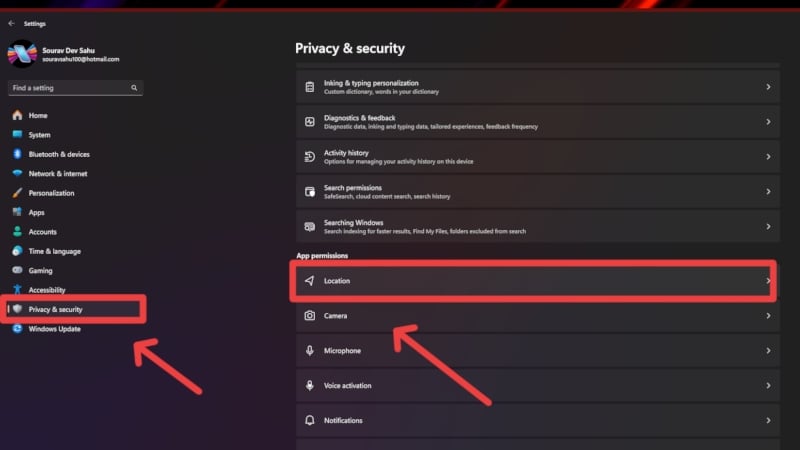
Task: Open the Sourav Dev Sahu account profile
Action: 64,54
